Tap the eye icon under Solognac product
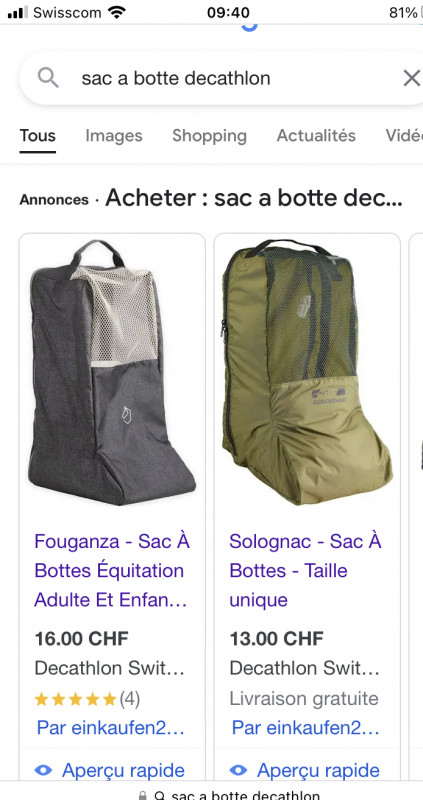This screenshot has width=423, height=800. (x=238, y=770)
